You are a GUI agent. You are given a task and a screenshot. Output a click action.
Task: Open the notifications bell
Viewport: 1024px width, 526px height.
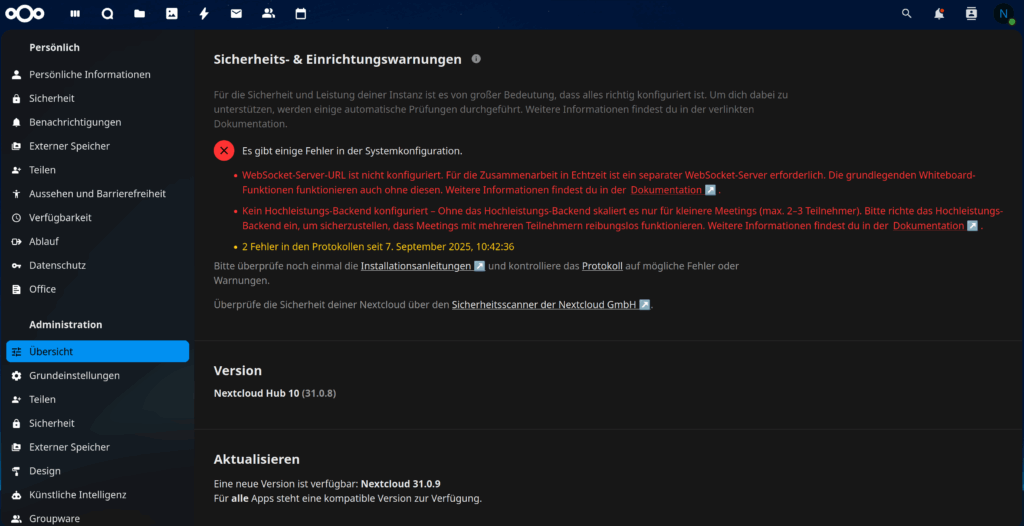(x=939, y=14)
